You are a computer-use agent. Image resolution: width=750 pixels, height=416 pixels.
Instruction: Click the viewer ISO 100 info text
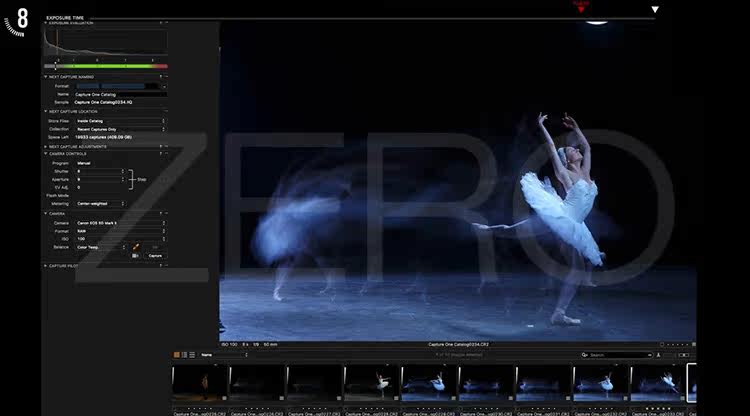click(229, 344)
